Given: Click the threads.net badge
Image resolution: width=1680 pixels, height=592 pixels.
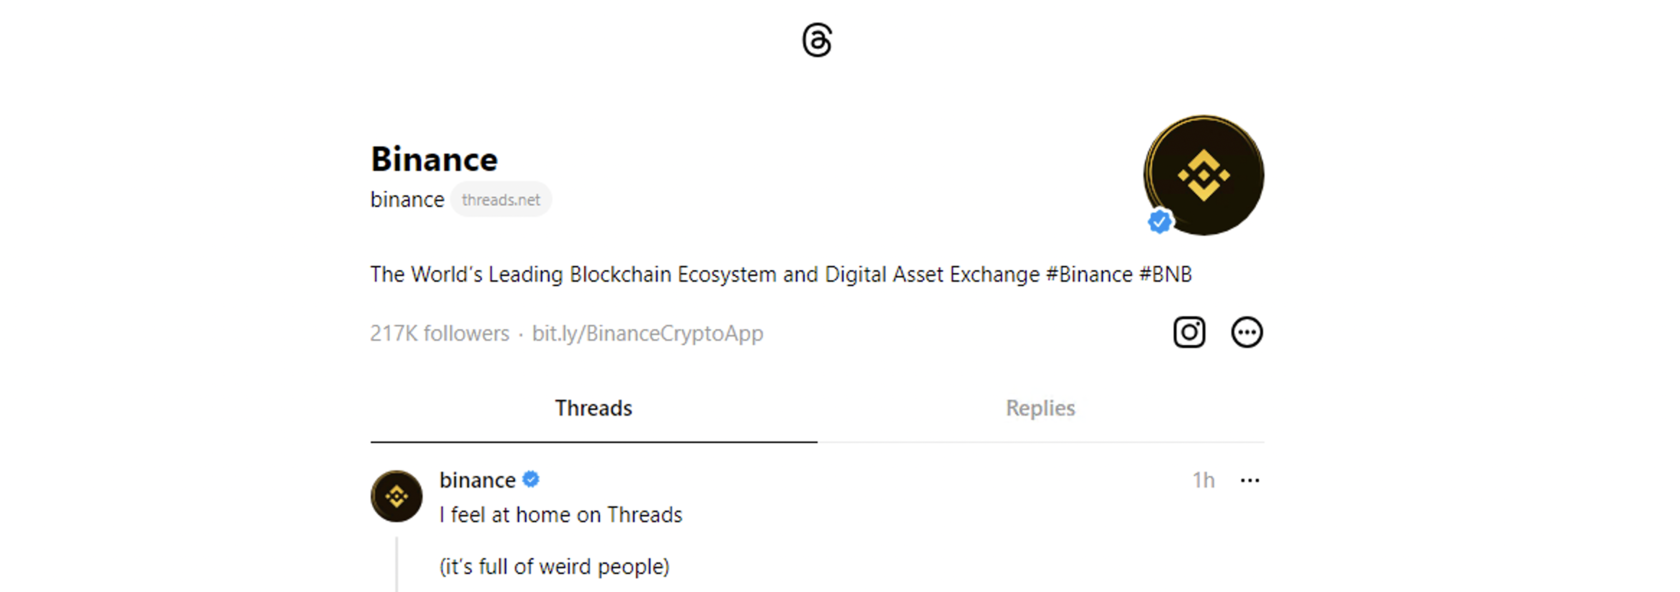Looking at the screenshot, I should click(501, 200).
